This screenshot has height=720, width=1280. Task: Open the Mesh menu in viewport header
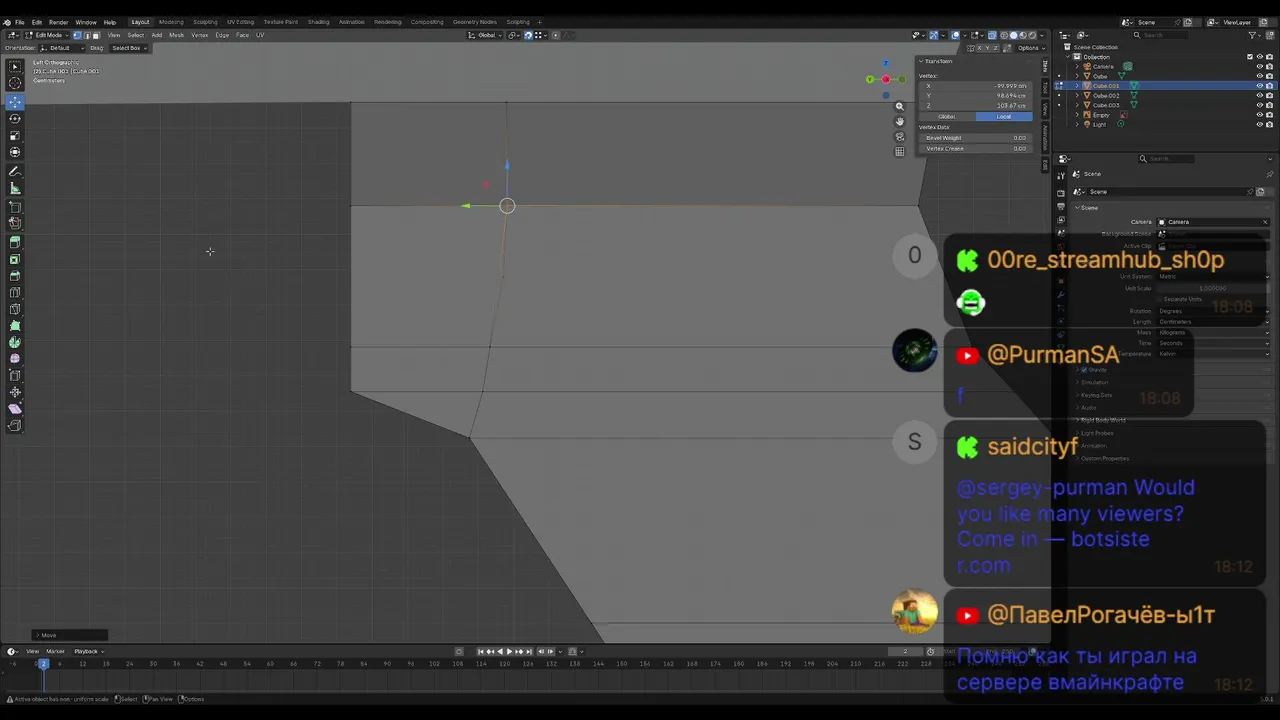[x=176, y=35]
